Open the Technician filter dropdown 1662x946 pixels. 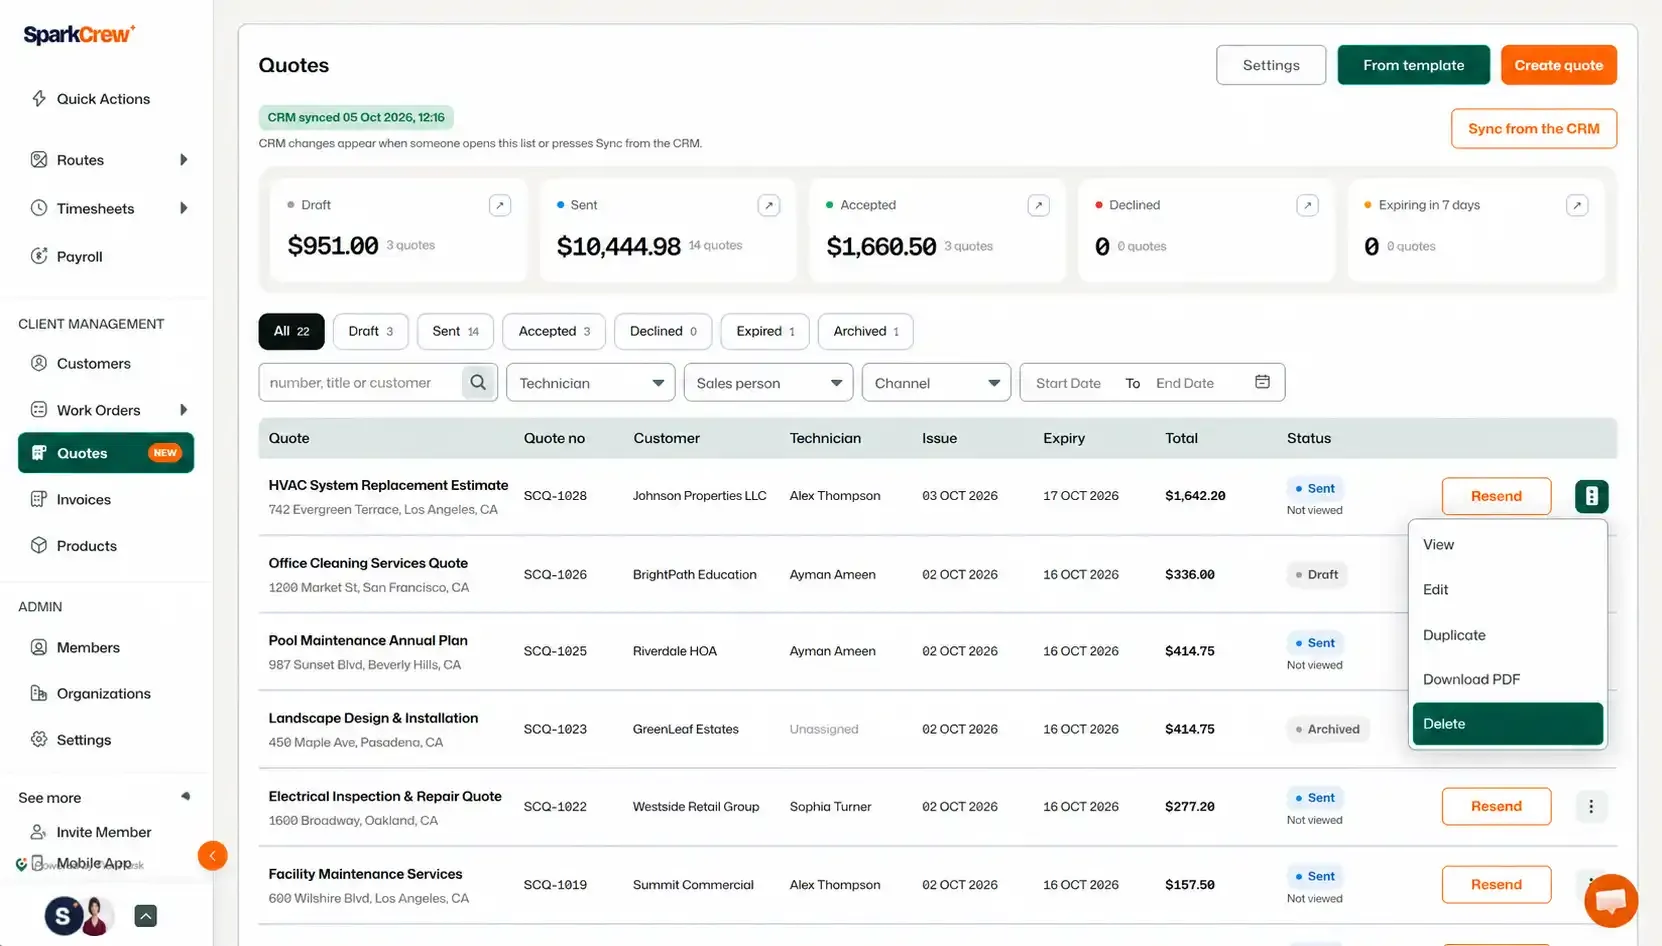point(591,382)
